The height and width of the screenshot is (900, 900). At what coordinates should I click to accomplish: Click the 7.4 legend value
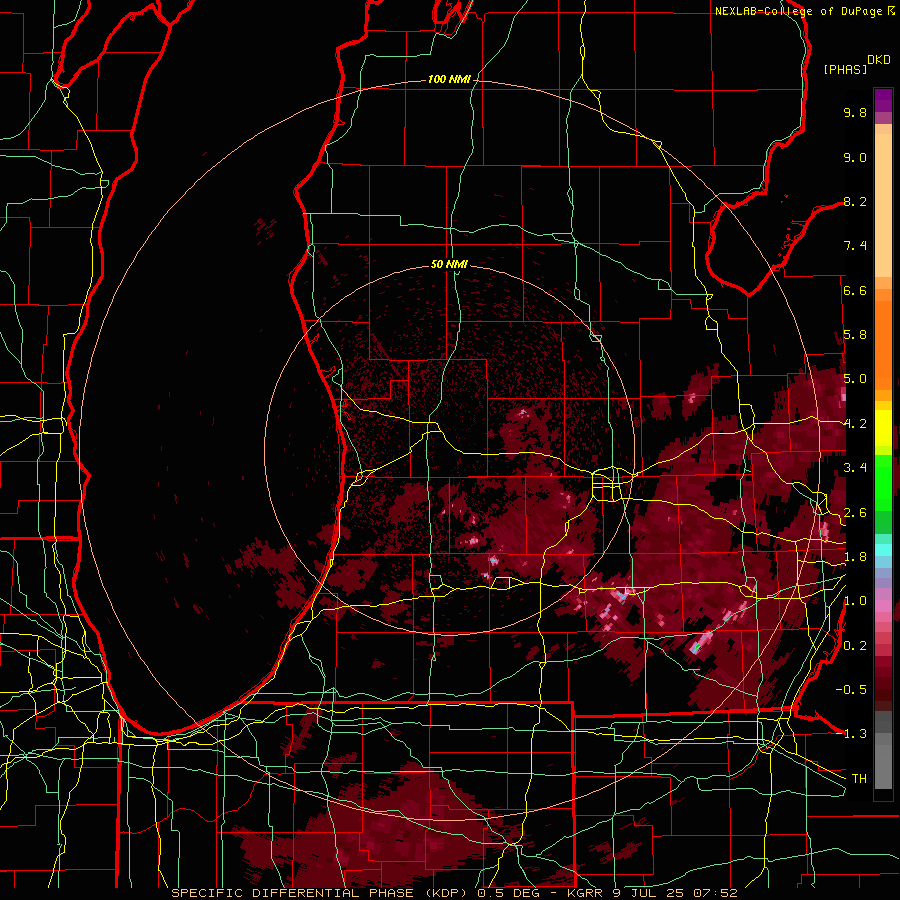pyautogui.click(x=855, y=246)
